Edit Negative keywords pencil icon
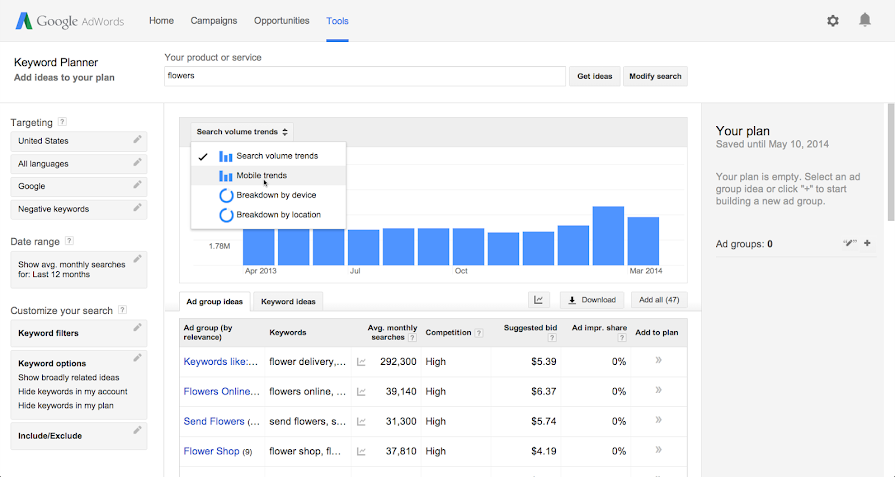 [x=137, y=208]
